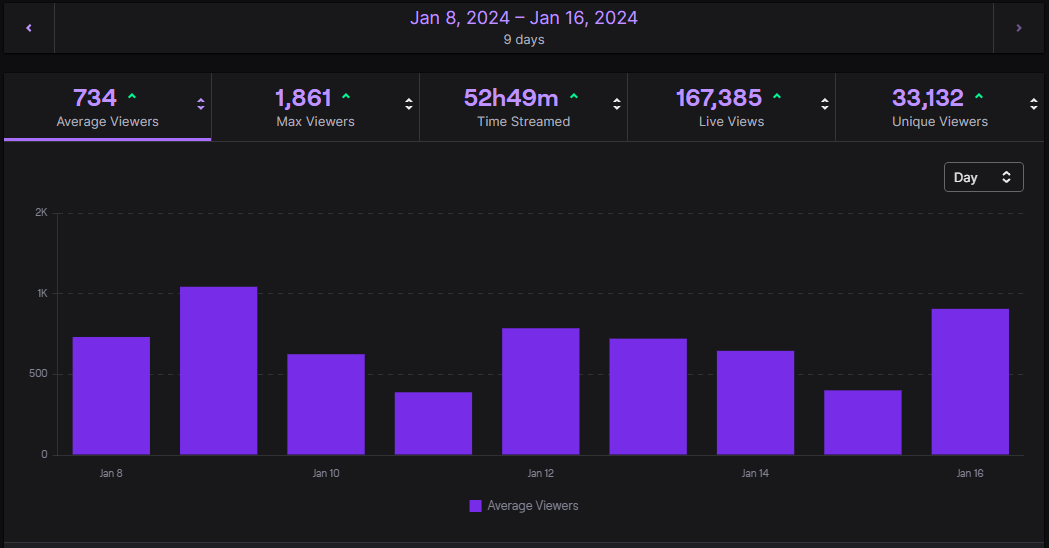Click the 33,132 unique viewers value
1049x548 pixels.
point(928,98)
